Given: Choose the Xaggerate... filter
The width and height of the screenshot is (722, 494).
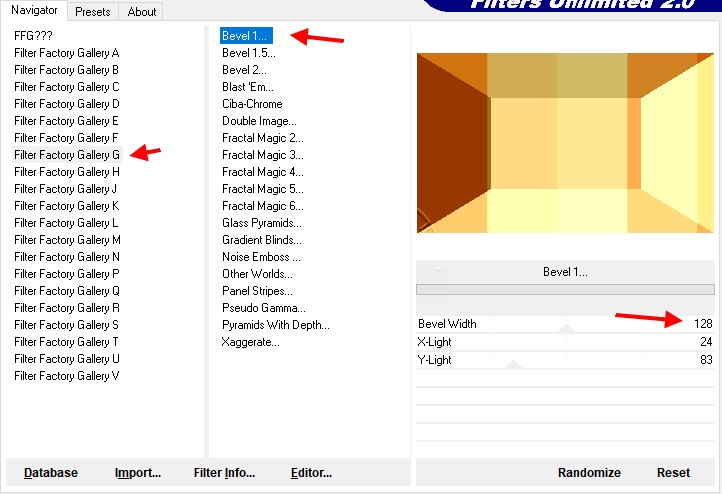Looking at the screenshot, I should coord(250,342).
